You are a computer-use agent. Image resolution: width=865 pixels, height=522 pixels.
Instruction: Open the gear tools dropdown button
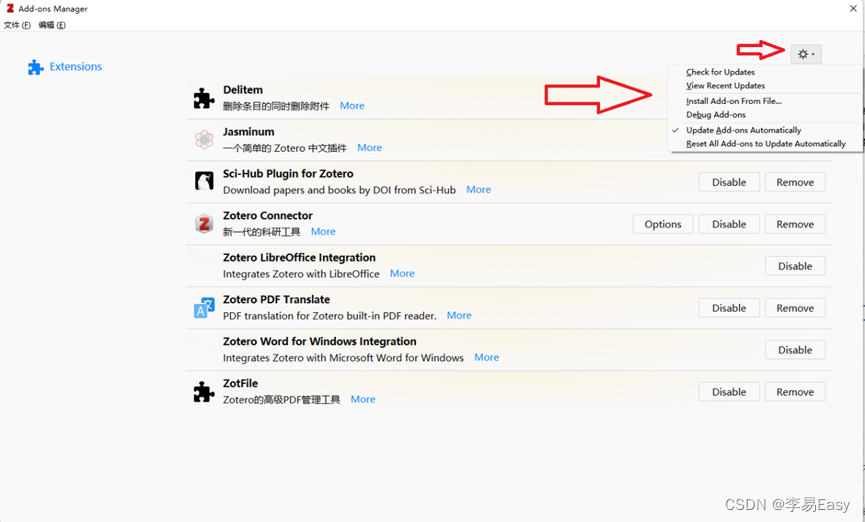click(x=806, y=54)
